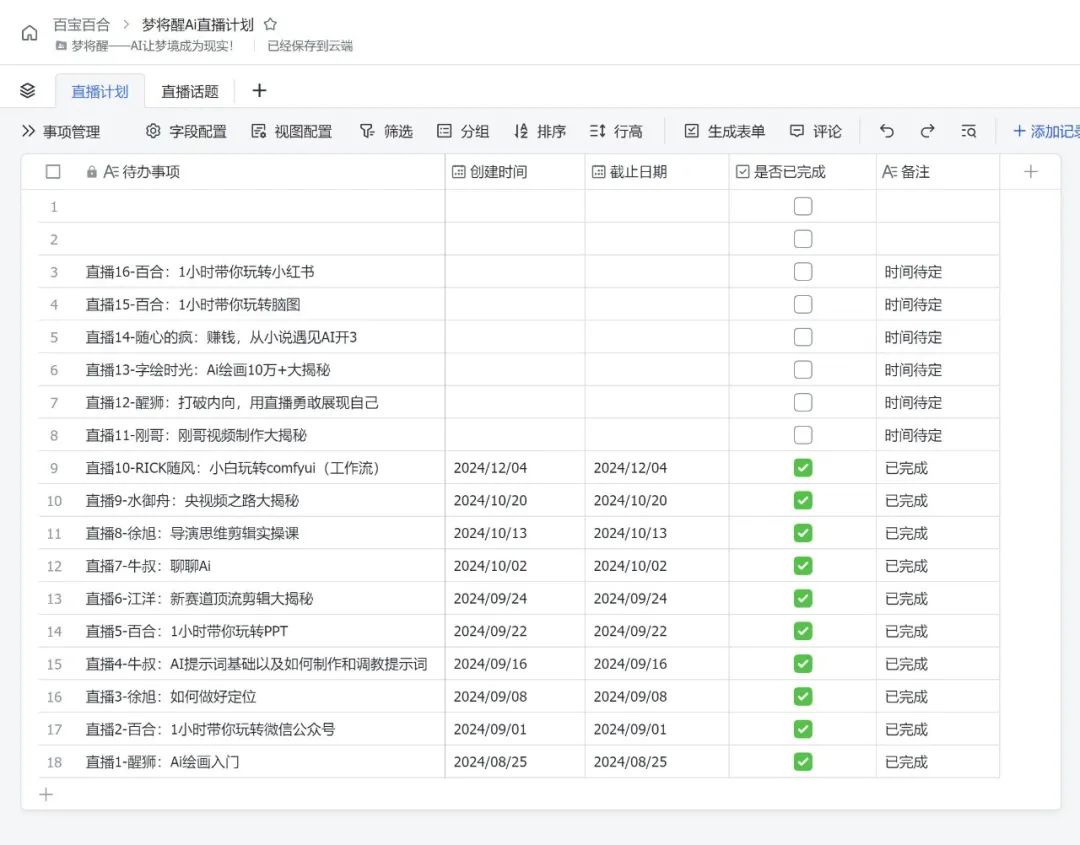Adjust 行高 row height

pyautogui.click(x=618, y=130)
